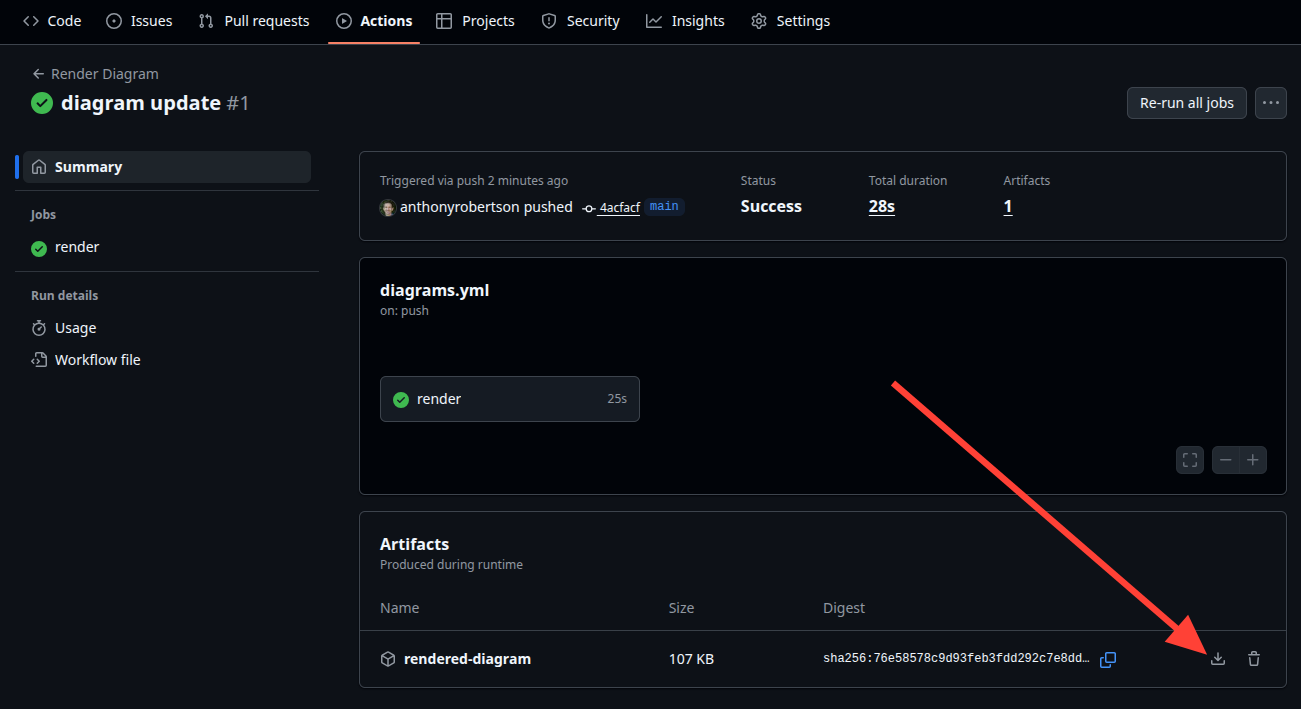Toggle fullscreen workflow graph view
This screenshot has height=709, width=1301.
(1190, 460)
